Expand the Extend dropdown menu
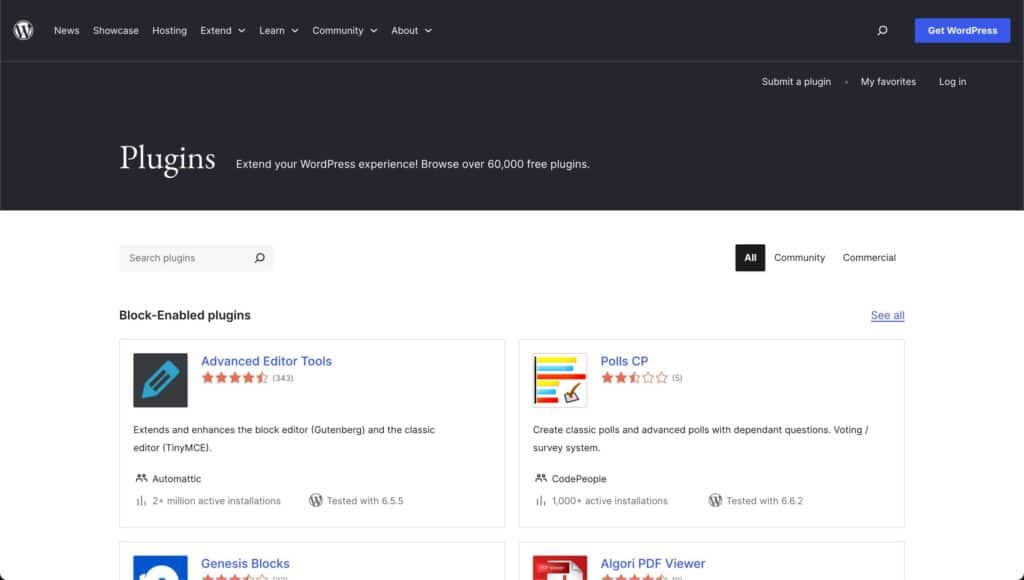The width and height of the screenshot is (1024, 580). click(x=222, y=31)
